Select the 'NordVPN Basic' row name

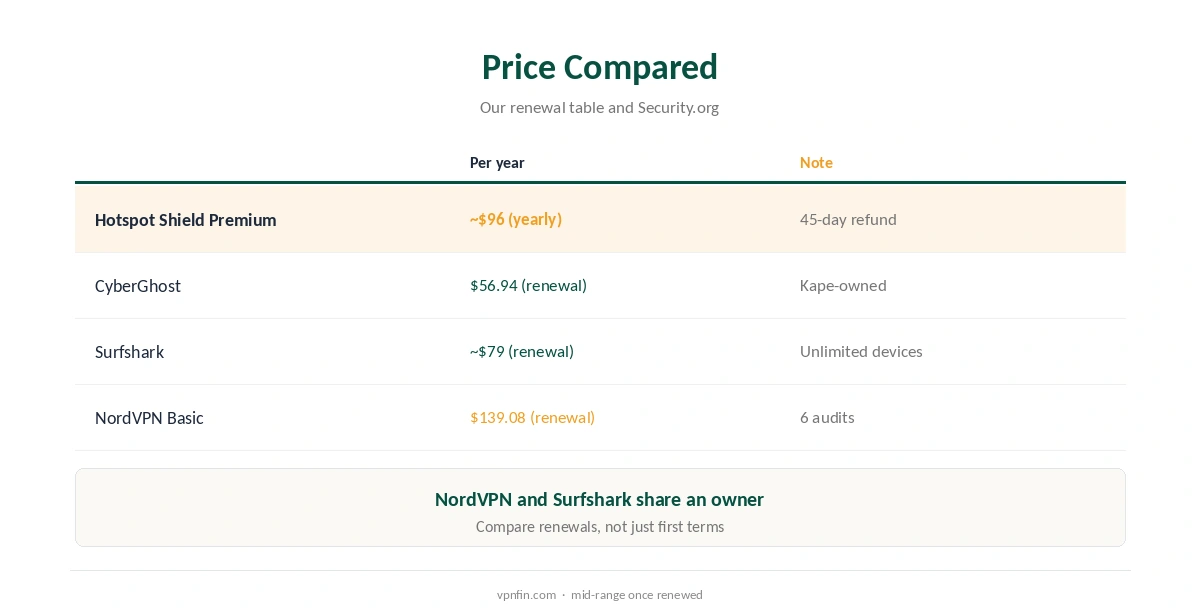[x=149, y=418]
